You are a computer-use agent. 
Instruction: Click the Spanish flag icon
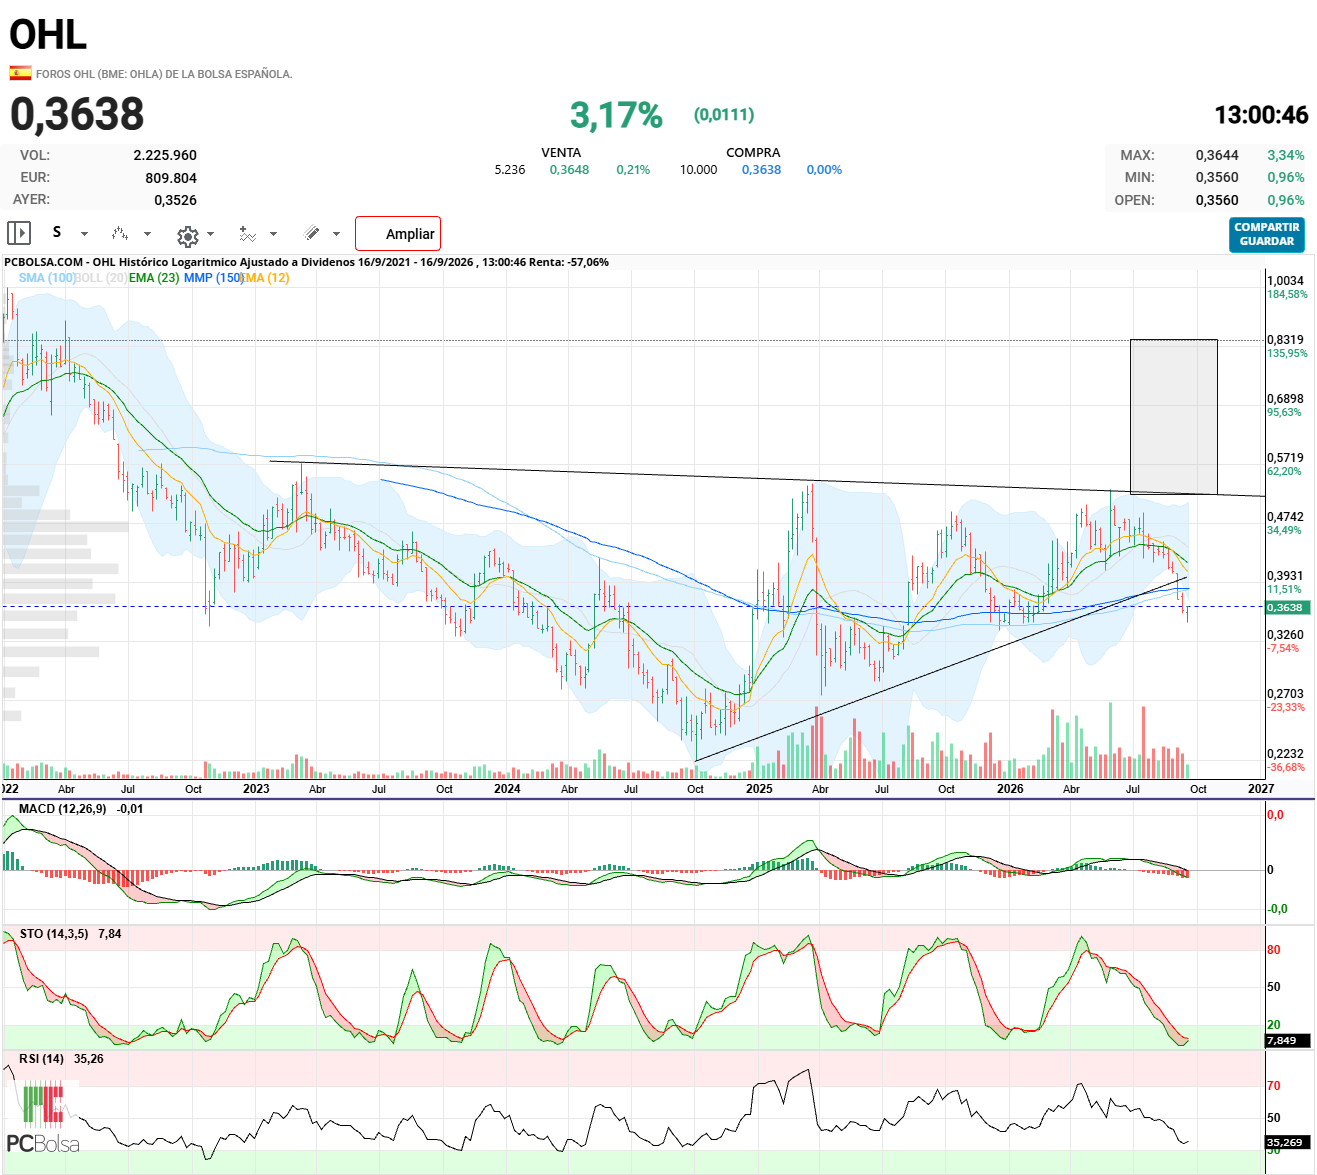point(20,73)
